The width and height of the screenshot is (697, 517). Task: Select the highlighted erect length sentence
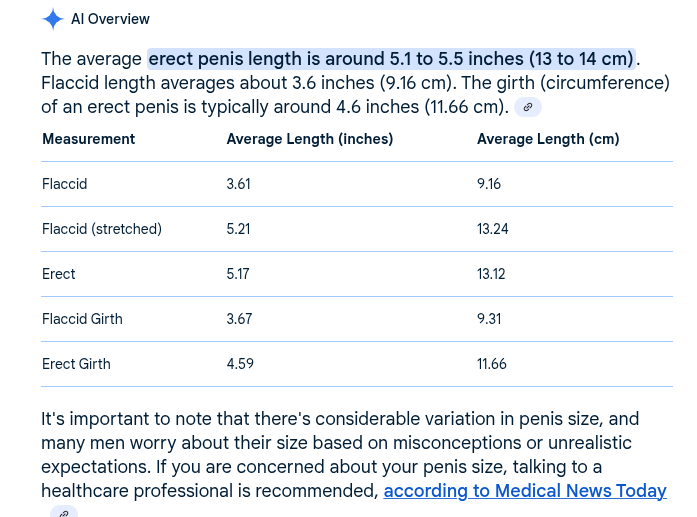pyautogui.click(x=391, y=59)
